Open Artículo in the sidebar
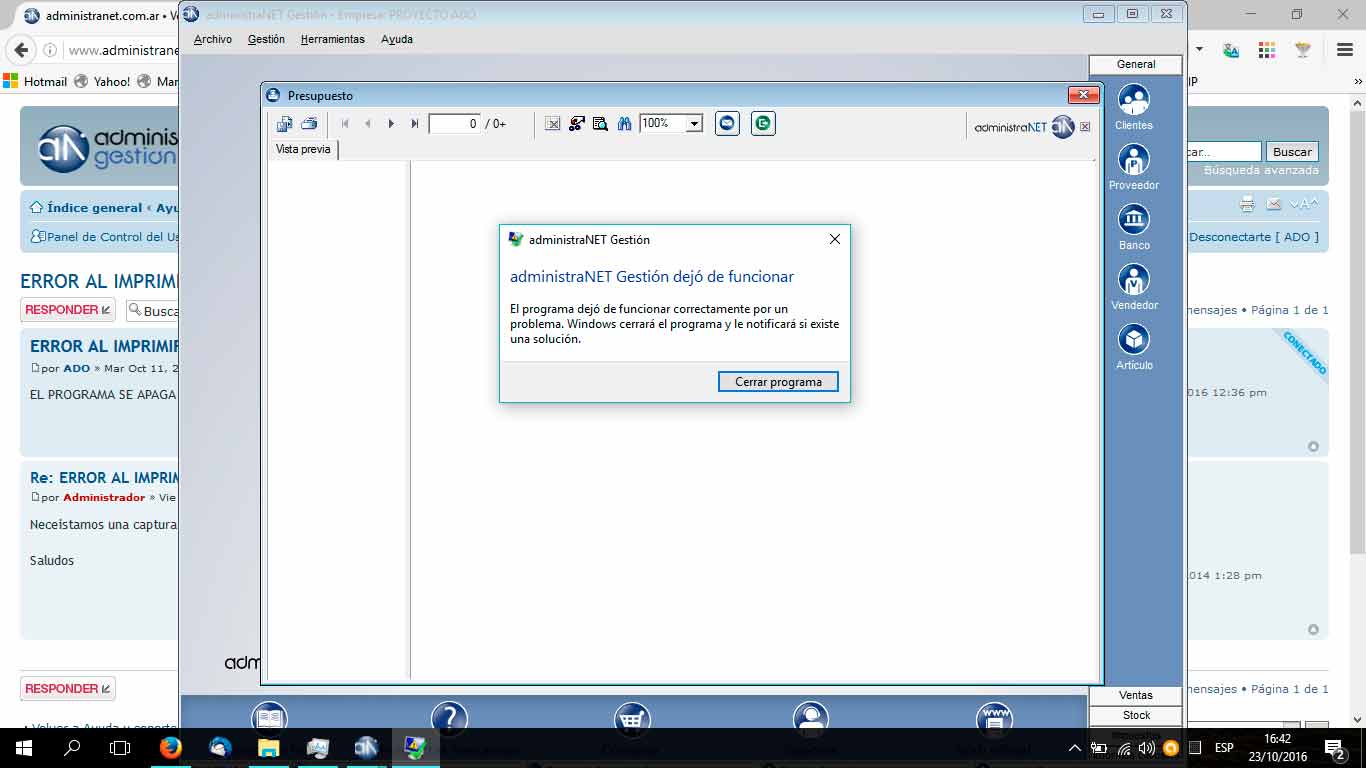 1134,347
